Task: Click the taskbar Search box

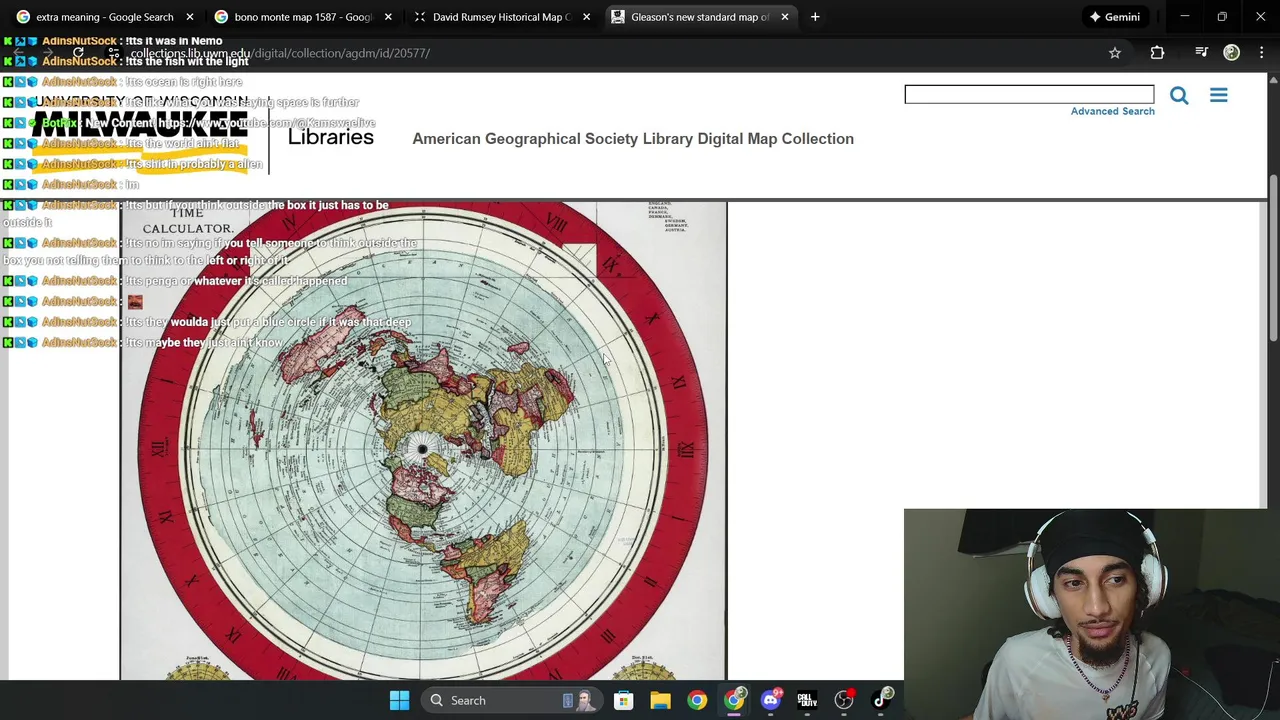Action: pos(511,700)
